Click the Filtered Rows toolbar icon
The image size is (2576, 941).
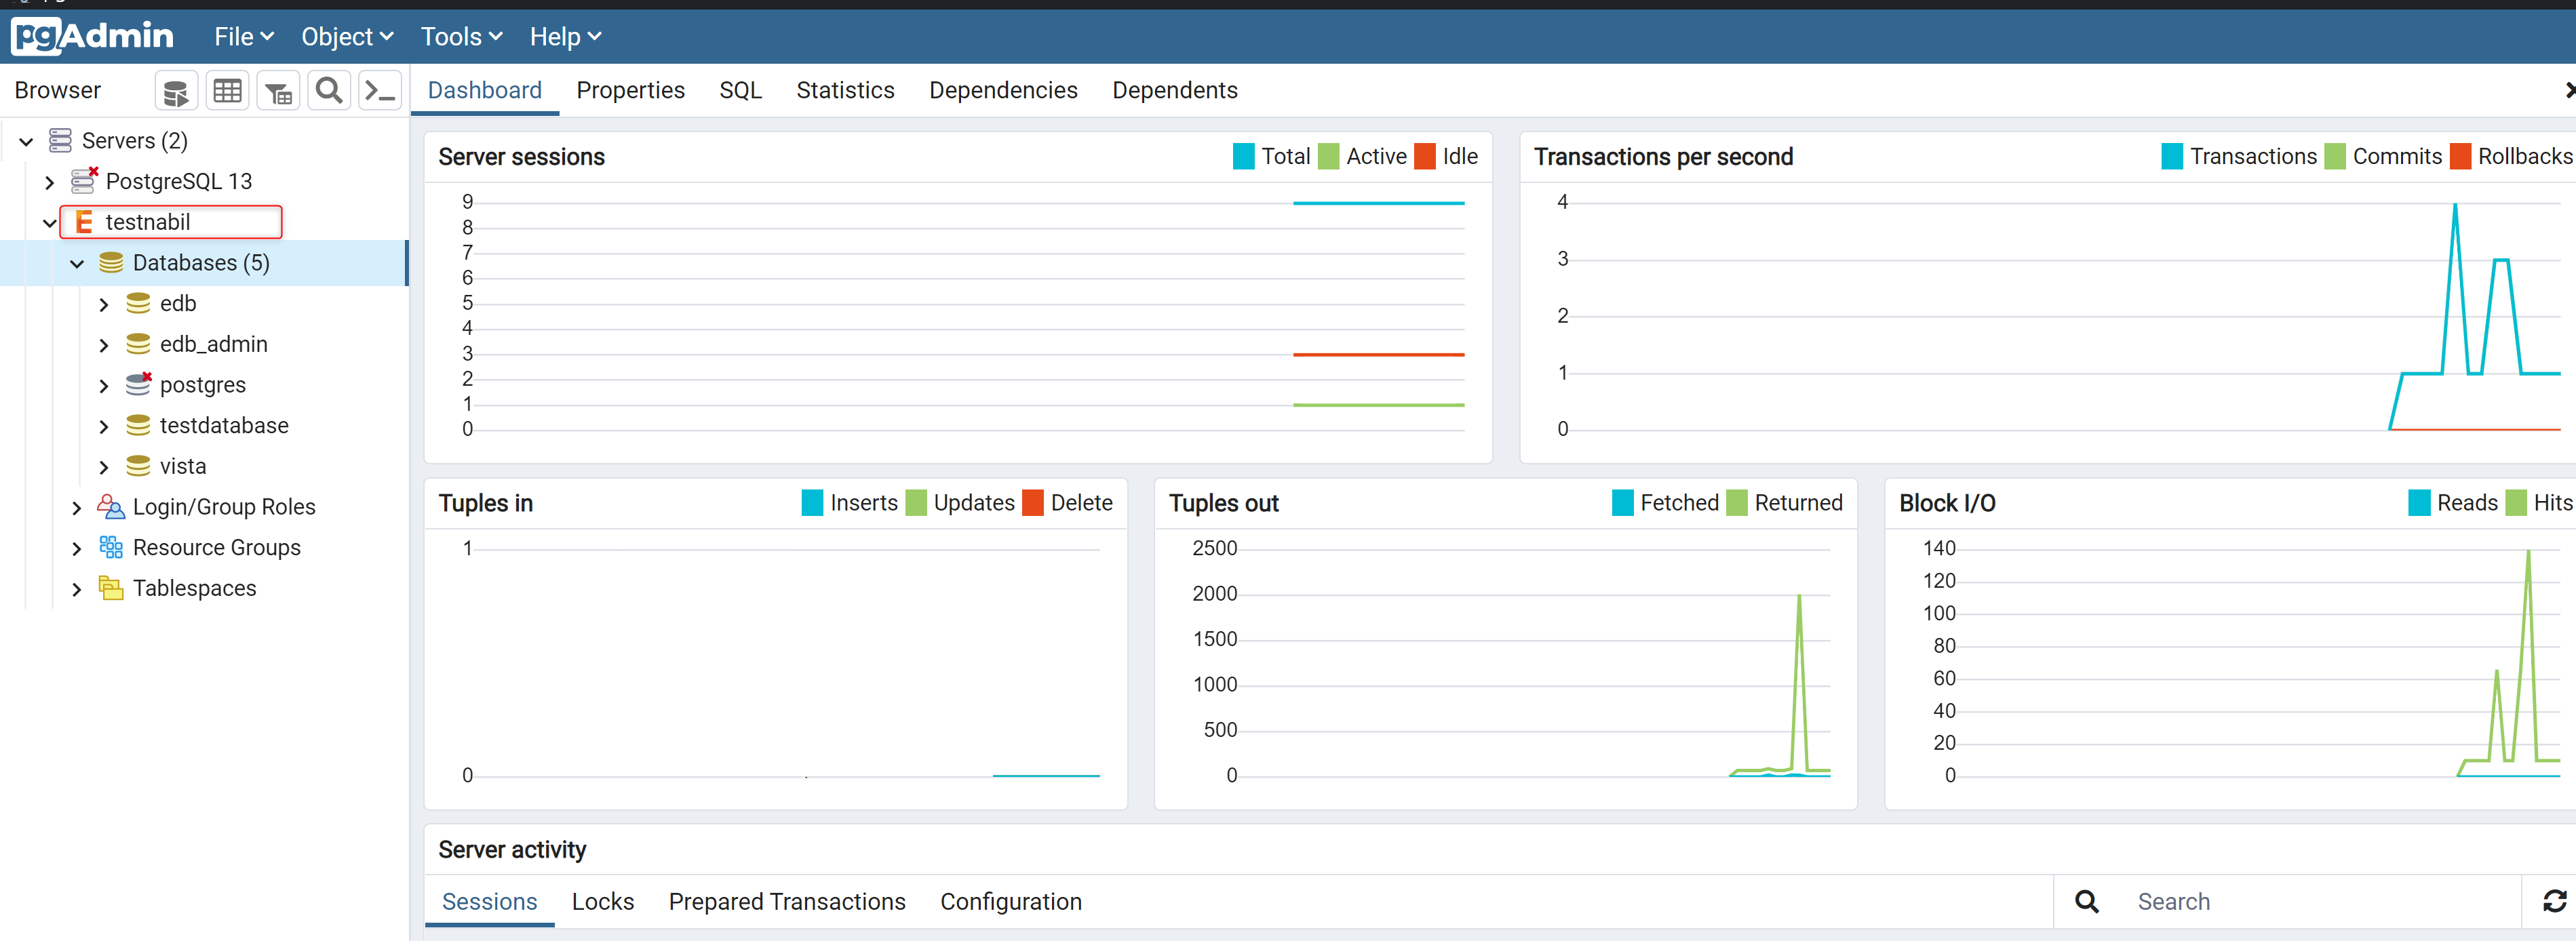tap(278, 92)
